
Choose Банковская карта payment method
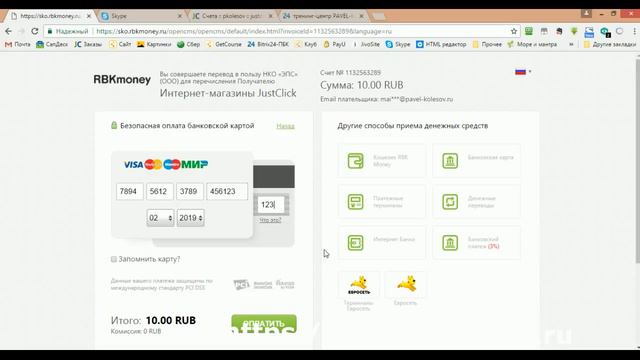476,160
